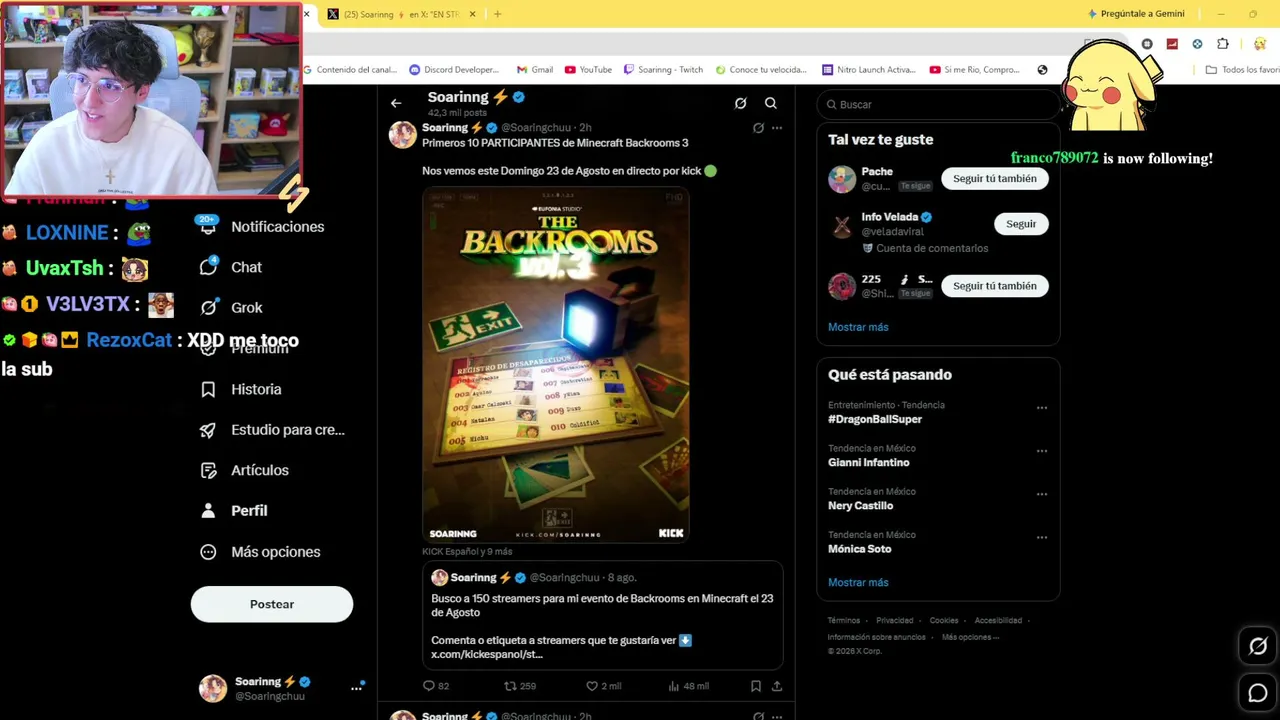Open Nitro Launch Activa bookmark
Screen dimensions: 1280x720
coord(869,70)
